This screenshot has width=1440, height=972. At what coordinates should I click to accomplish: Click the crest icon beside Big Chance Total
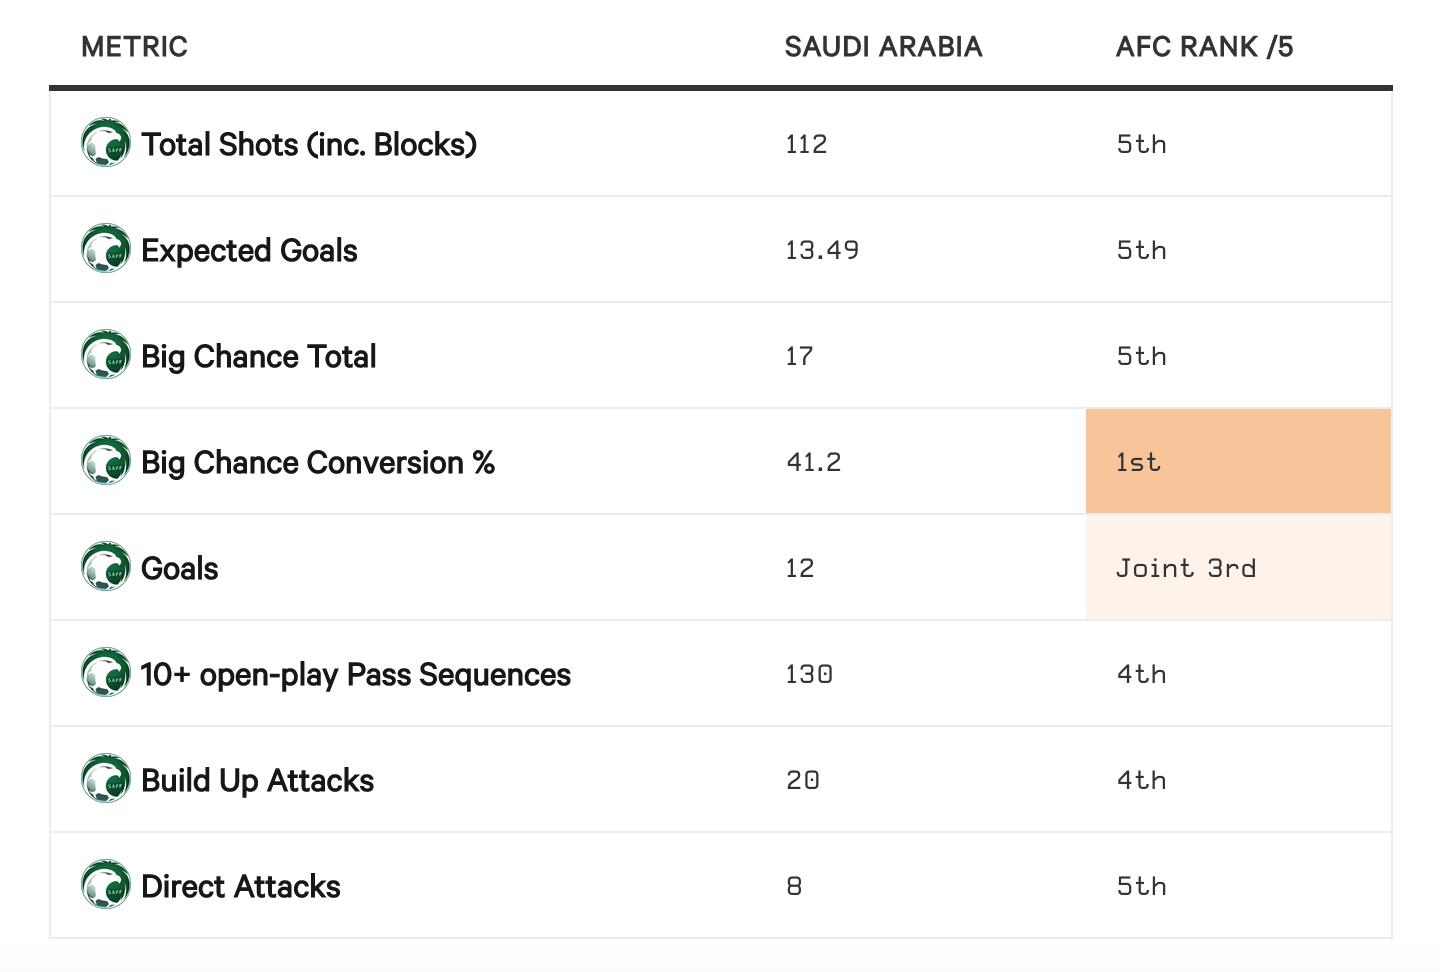point(106,355)
